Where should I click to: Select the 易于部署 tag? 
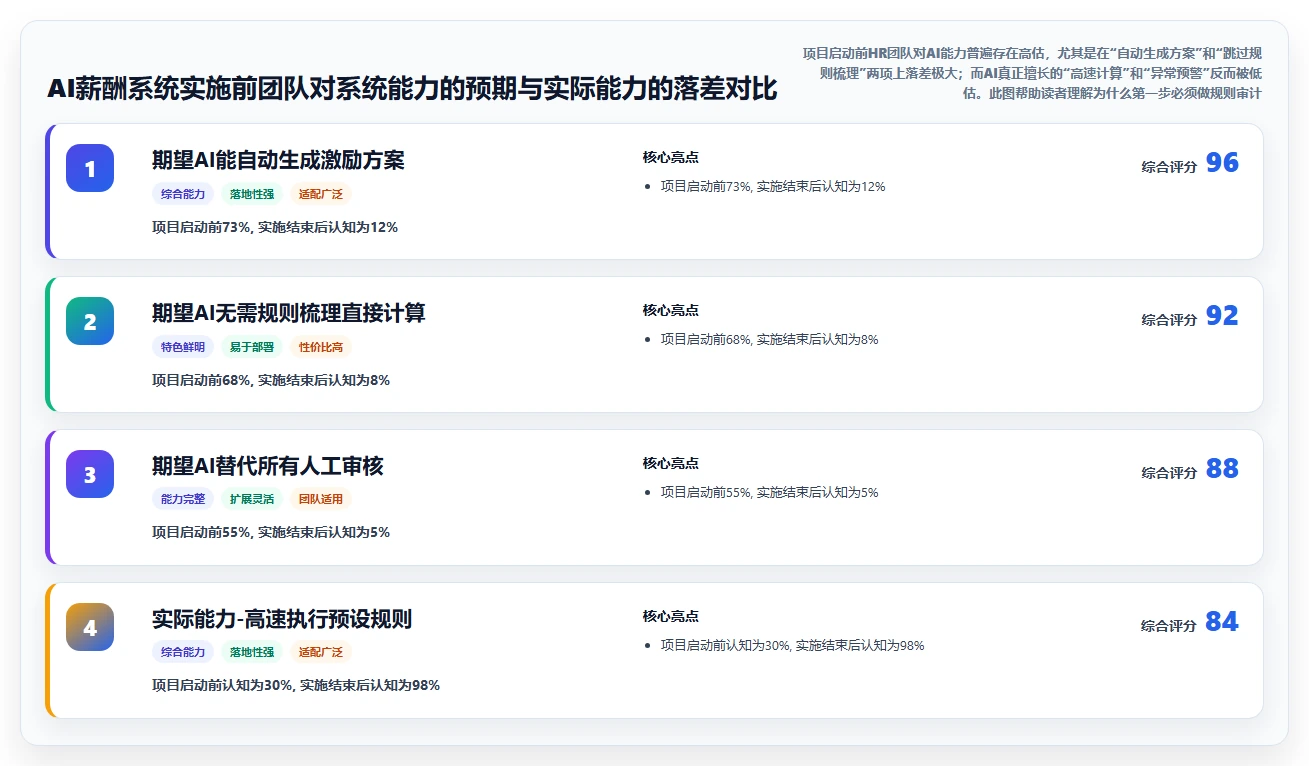252,347
